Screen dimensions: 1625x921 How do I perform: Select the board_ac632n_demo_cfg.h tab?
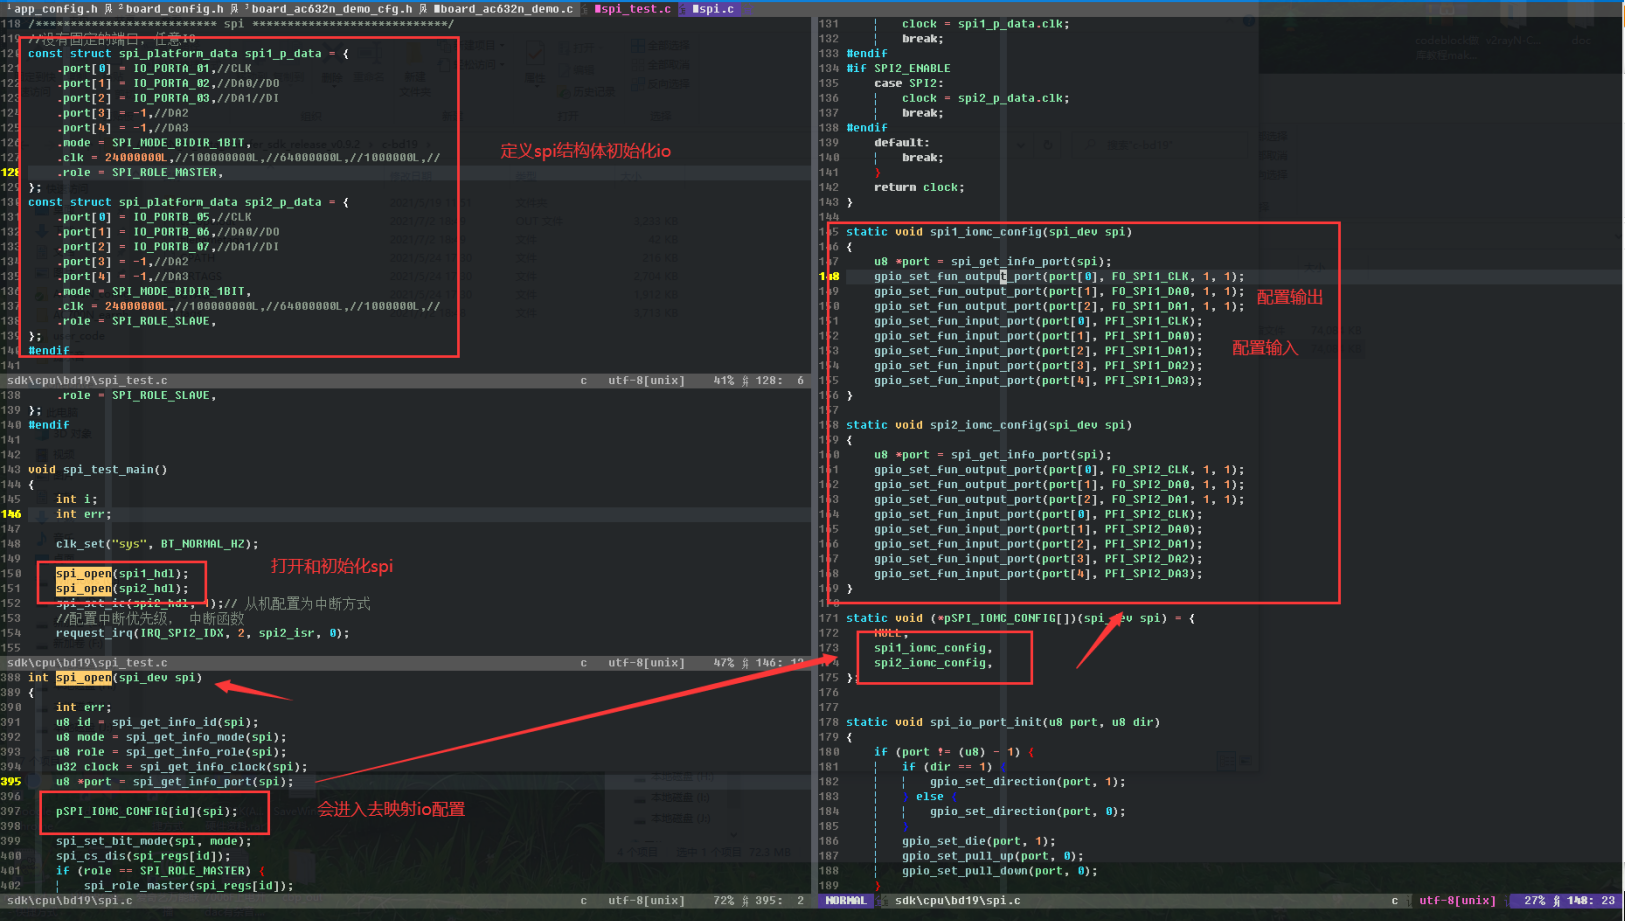click(328, 9)
